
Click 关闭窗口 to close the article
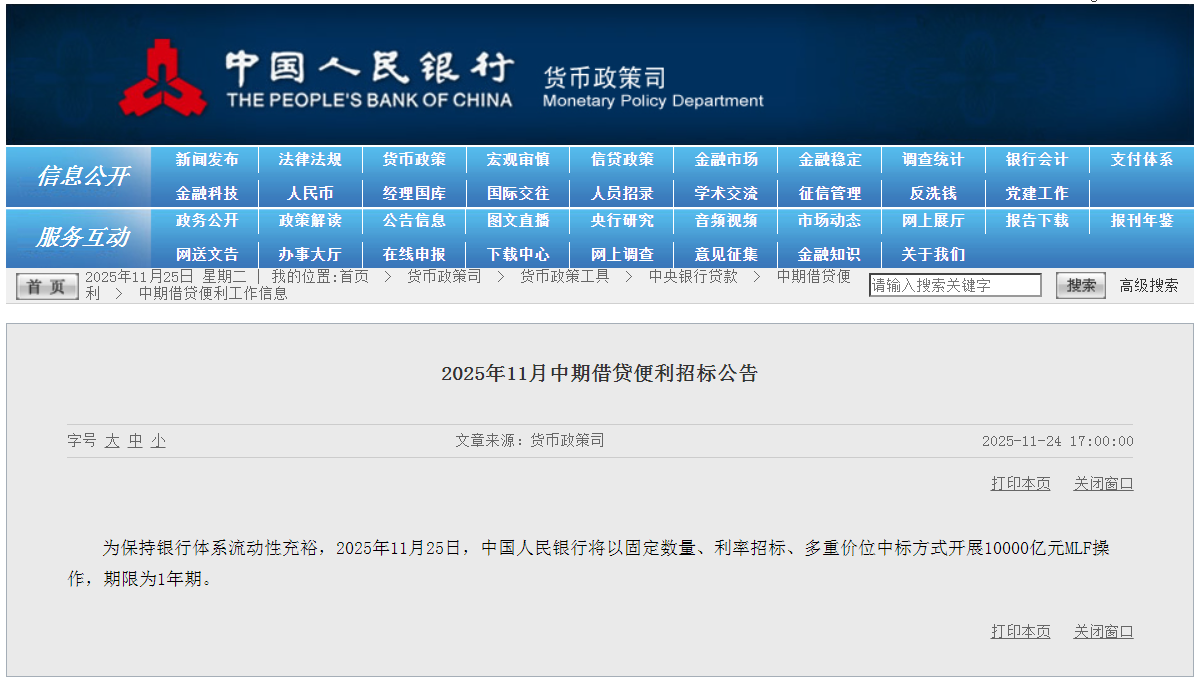pos(1103,482)
